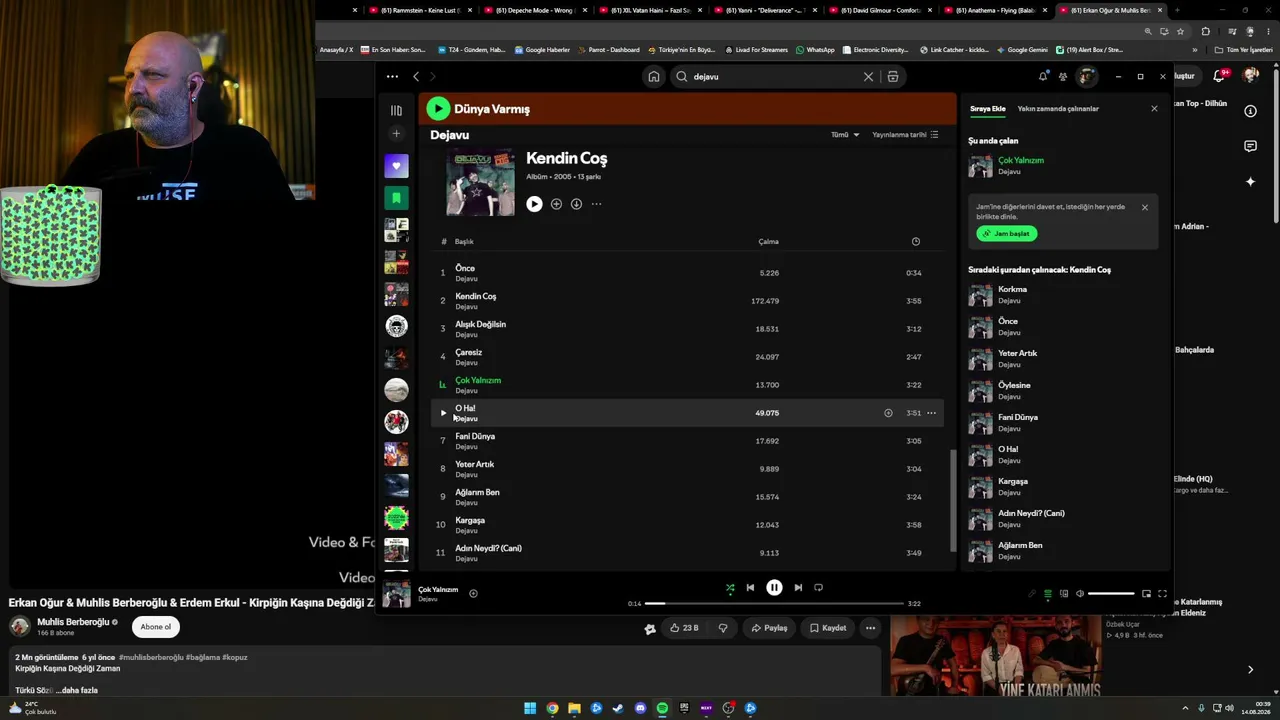Image resolution: width=1280 pixels, height=720 pixels.
Task: Open Spotify notifications bell
Action: pos(1043,76)
